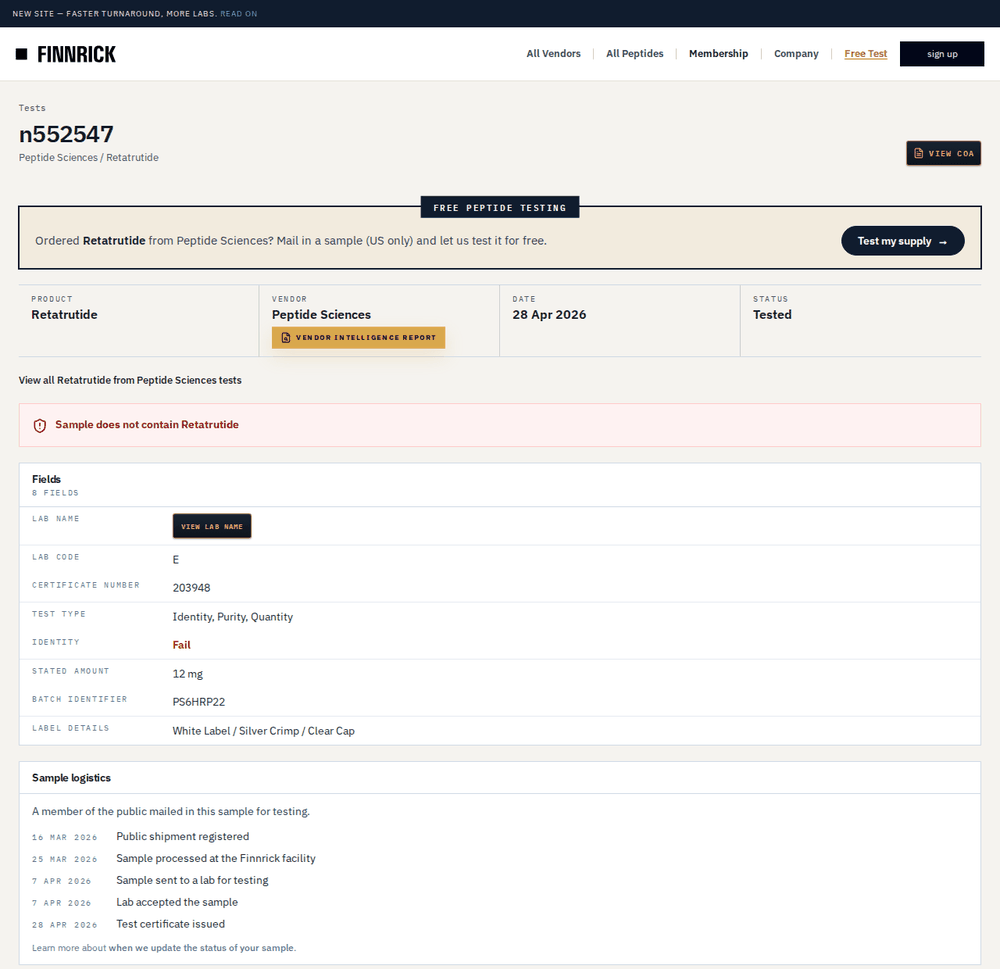The width and height of the screenshot is (1000, 969).
Task: Select batch identifier PS6HRP22
Action: click(199, 702)
